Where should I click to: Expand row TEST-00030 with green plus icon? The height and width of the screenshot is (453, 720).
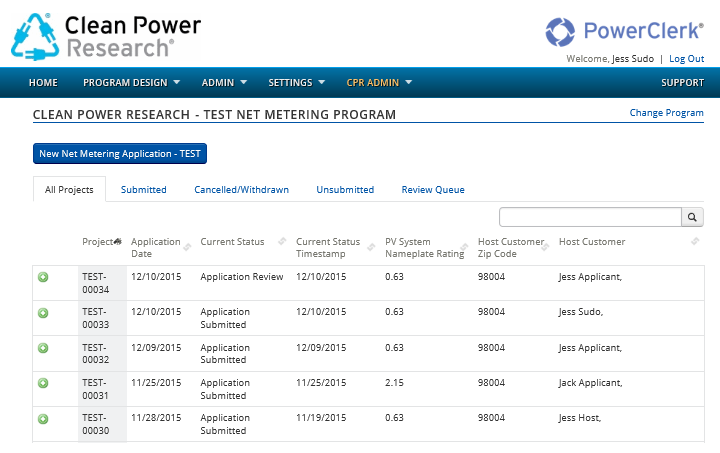(43, 419)
